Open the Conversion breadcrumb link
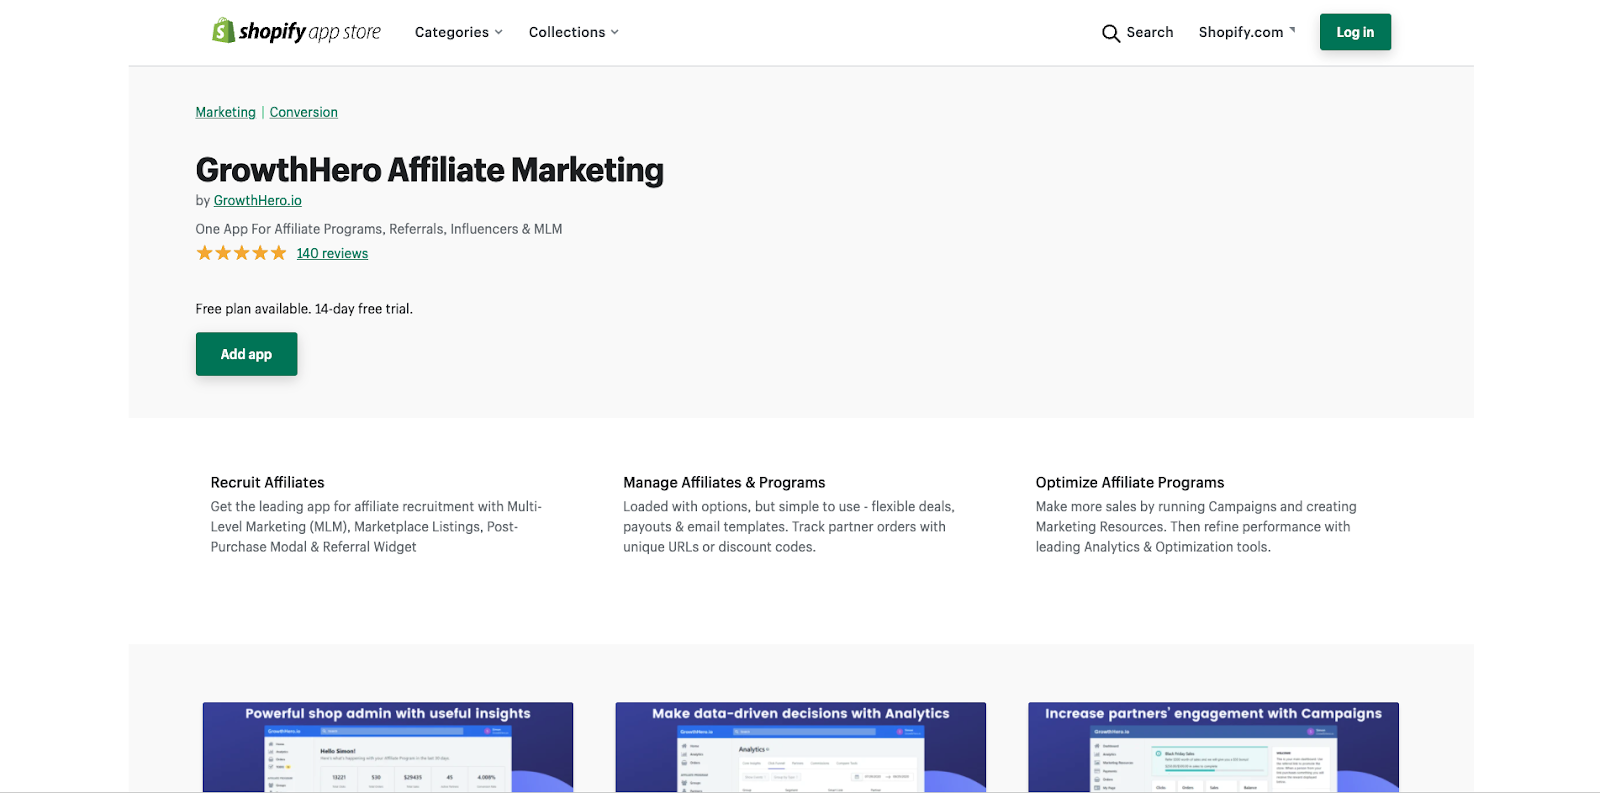 (304, 112)
